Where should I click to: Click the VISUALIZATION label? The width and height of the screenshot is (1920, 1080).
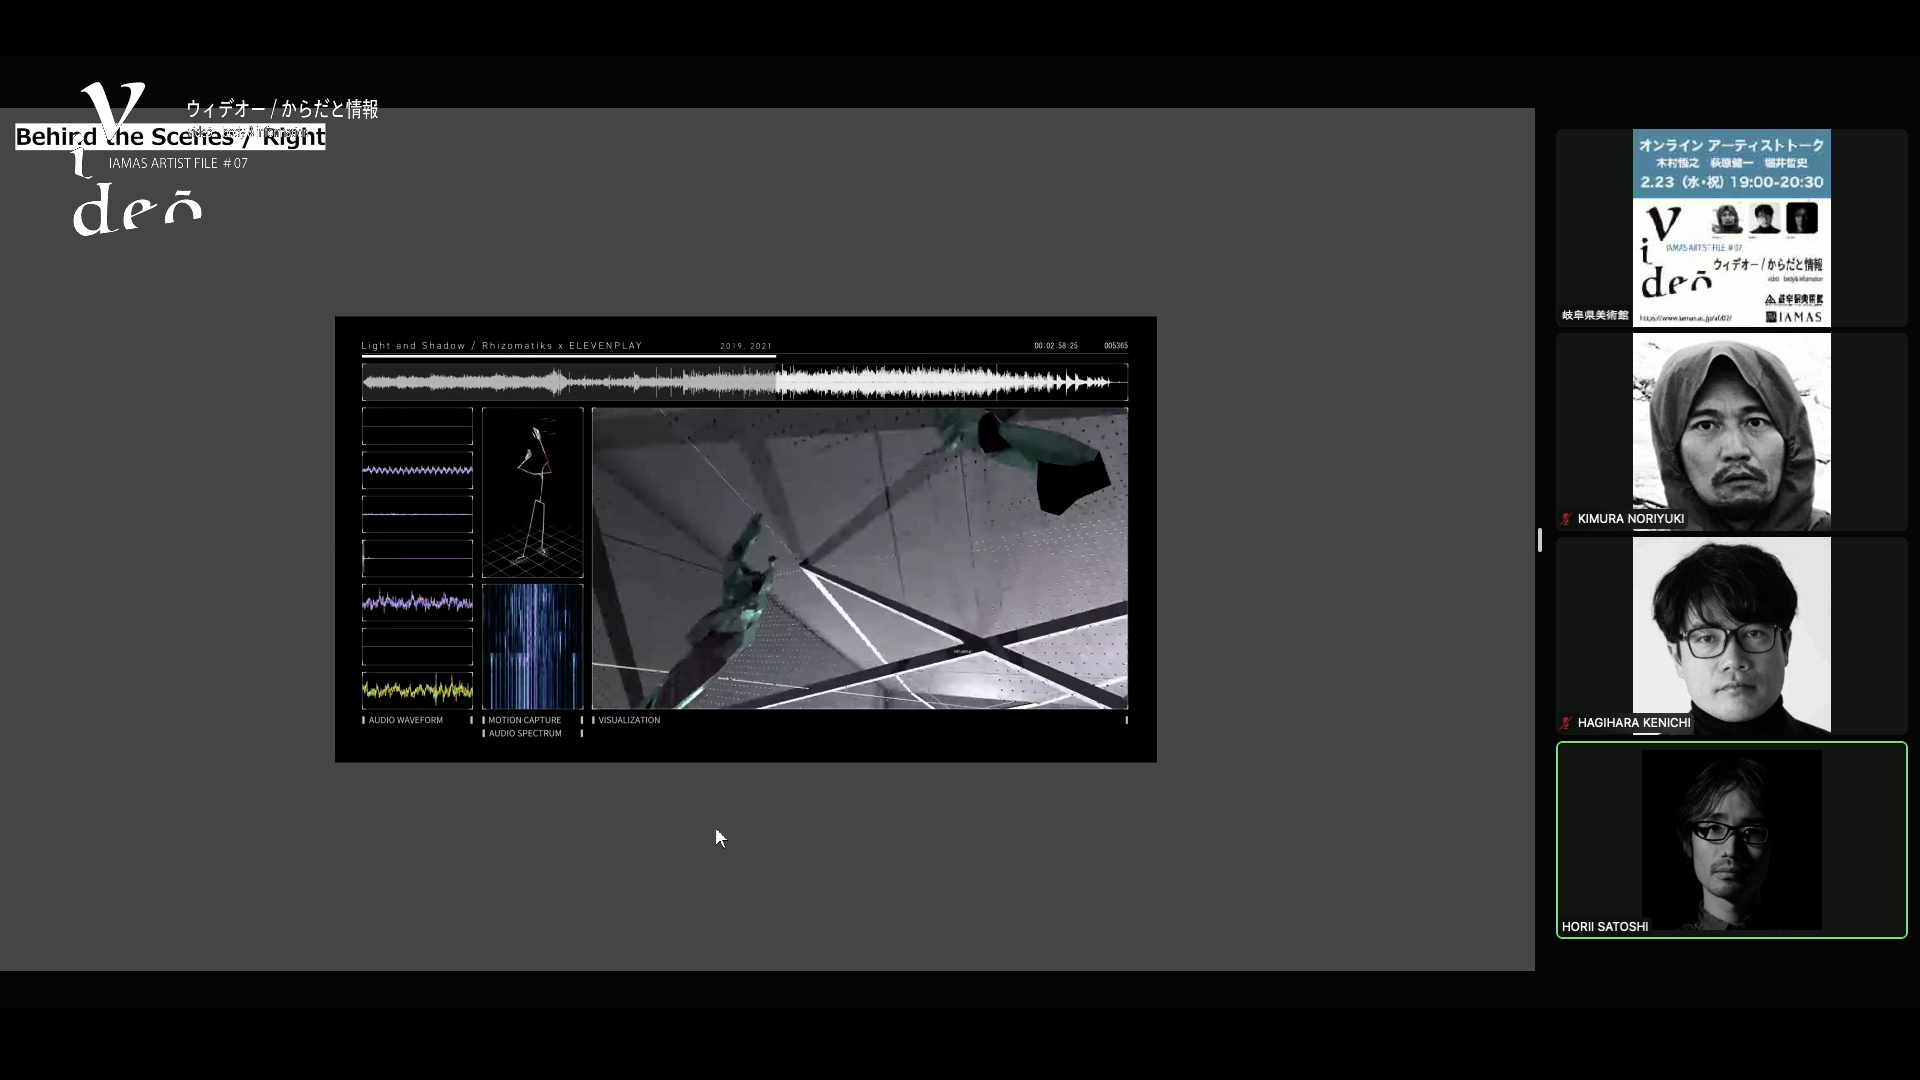(x=629, y=720)
